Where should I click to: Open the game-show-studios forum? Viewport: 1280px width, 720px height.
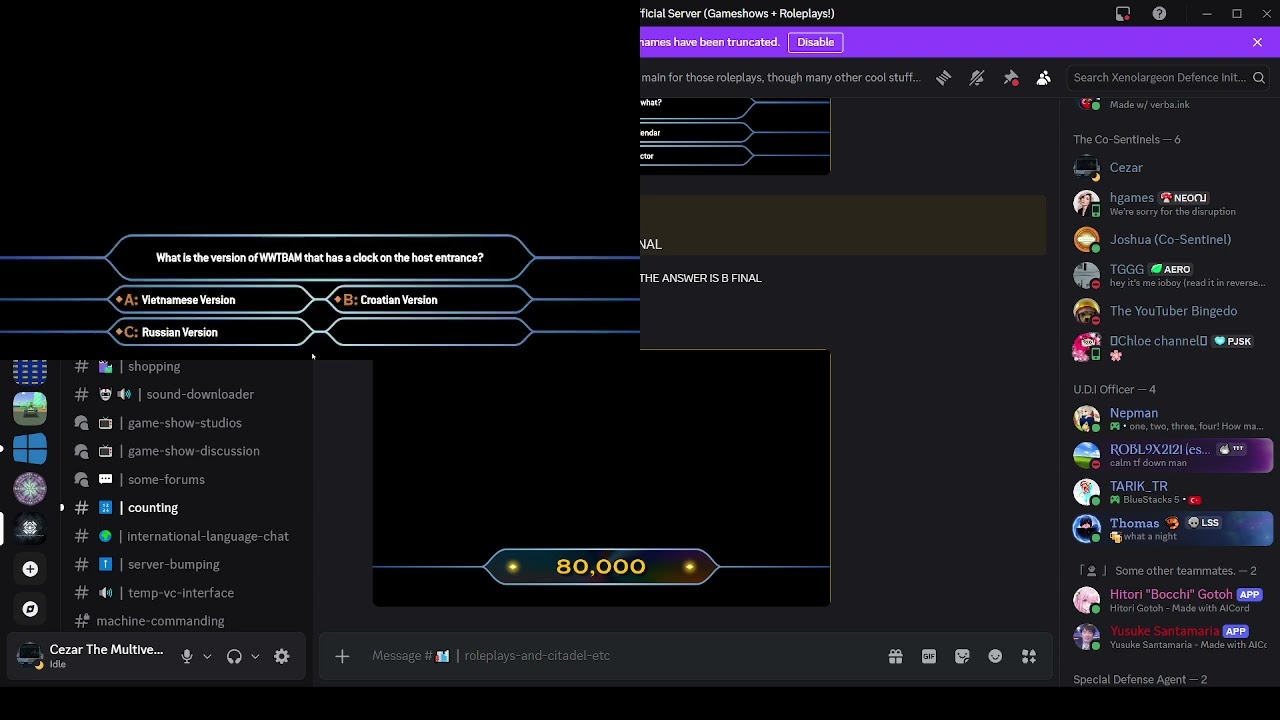click(187, 423)
